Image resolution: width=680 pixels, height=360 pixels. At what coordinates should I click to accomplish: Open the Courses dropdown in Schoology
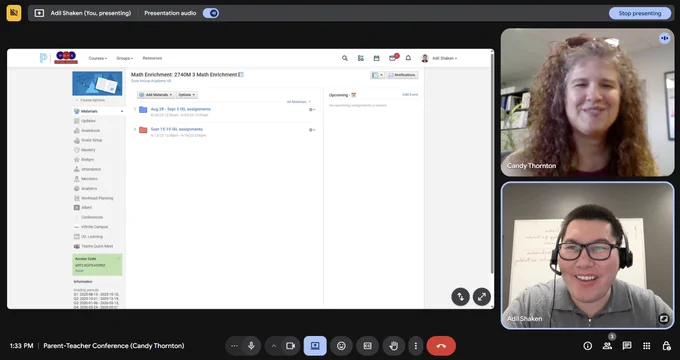pos(98,58)
